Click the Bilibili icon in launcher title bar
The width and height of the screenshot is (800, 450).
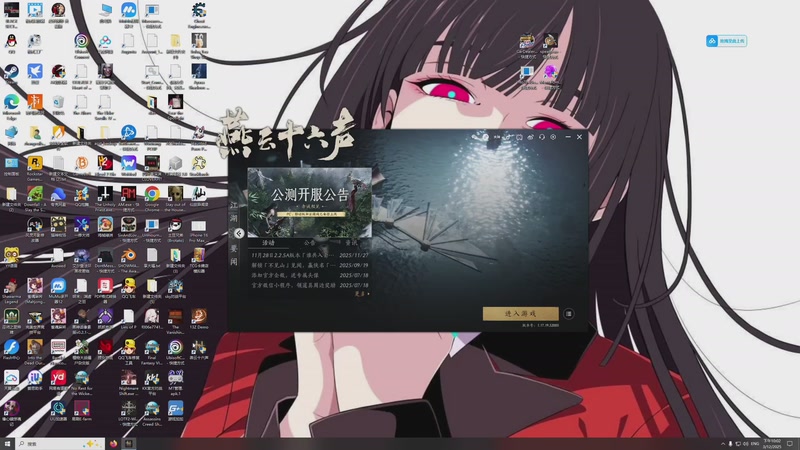tap(519, 137)
